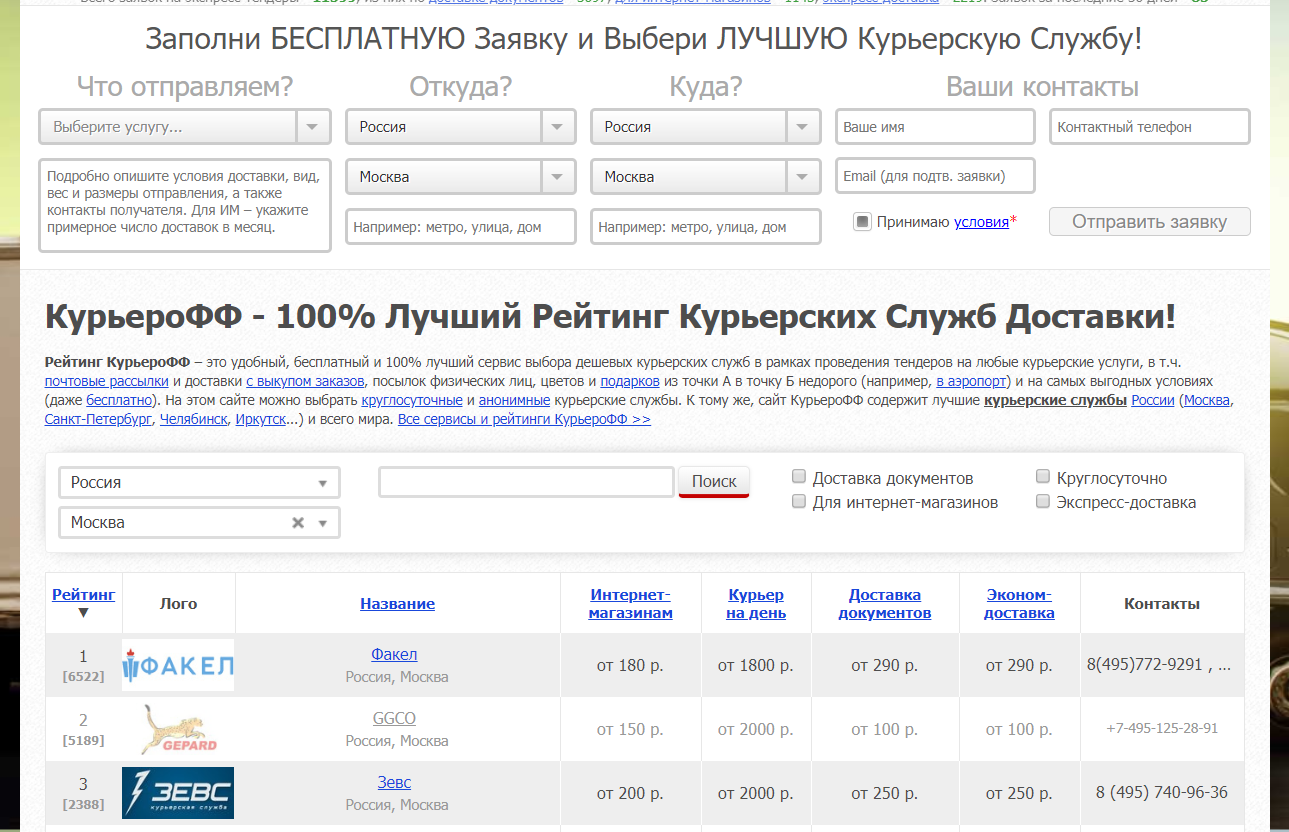
Task: Open the Зевс company name link
Action: pyautogui.click(x=394, y=782)
